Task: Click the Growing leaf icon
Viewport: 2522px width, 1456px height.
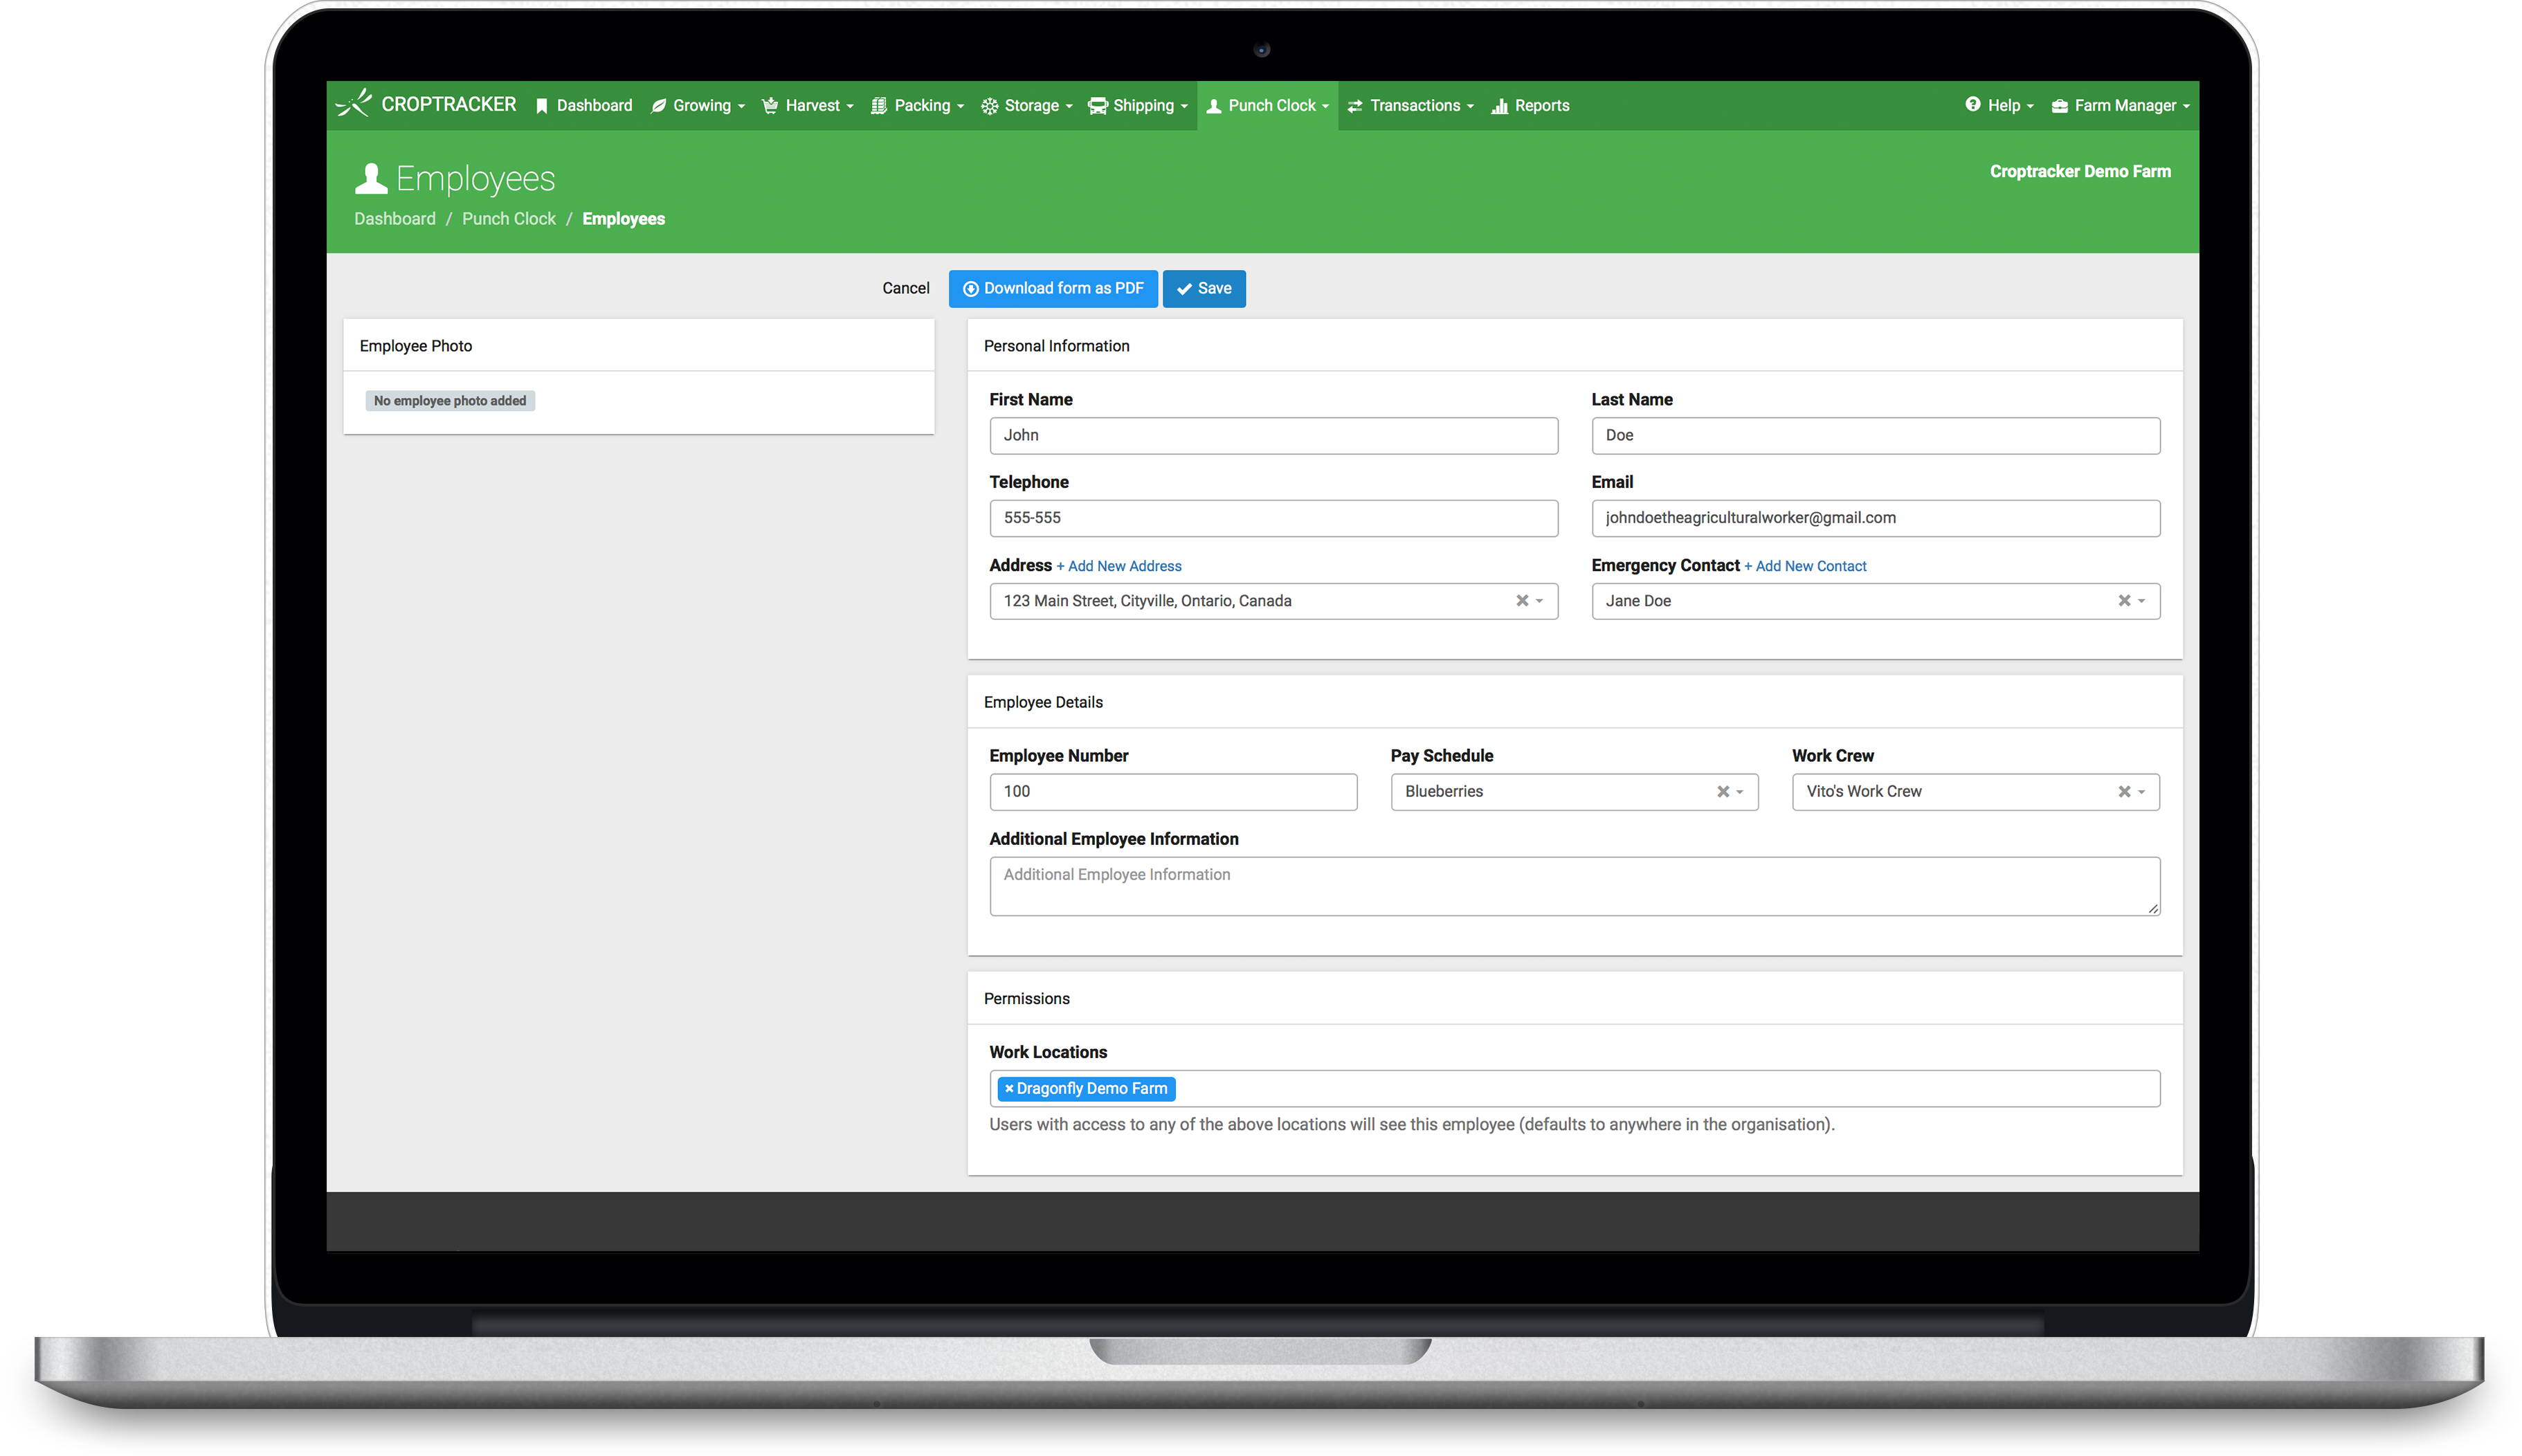Action: (x=658, y=106)
